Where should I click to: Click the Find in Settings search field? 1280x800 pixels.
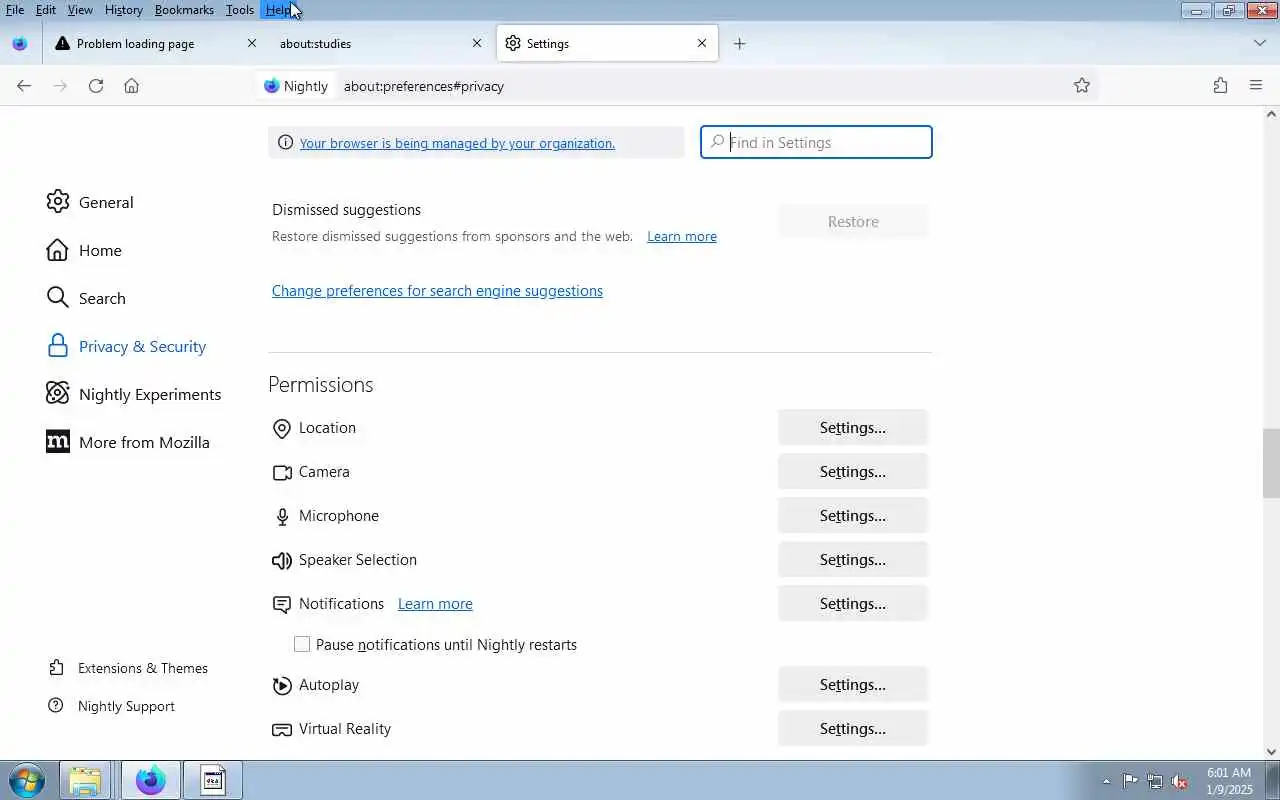click(x=816, y=142)
